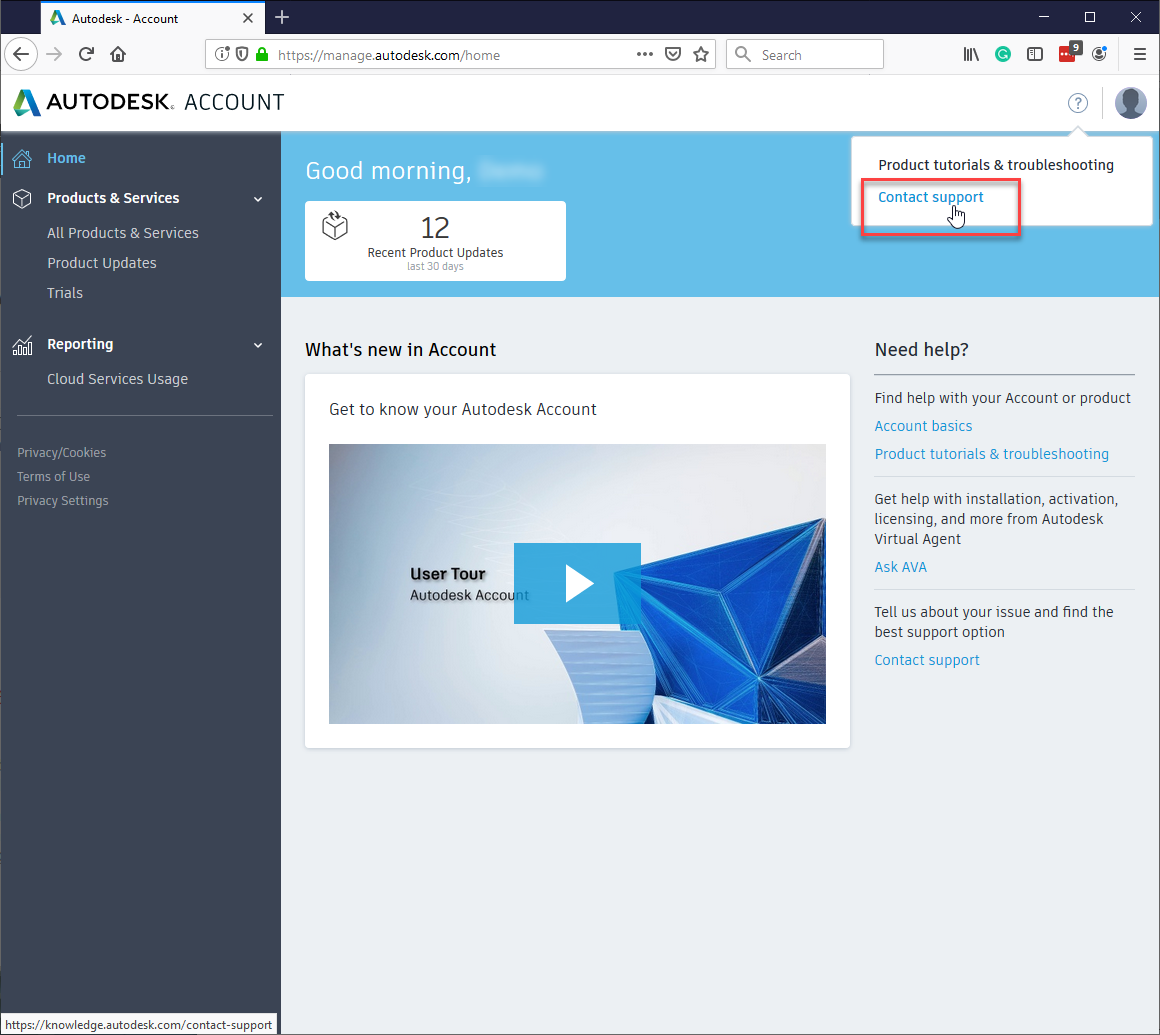Open Account basics link
The image size is (1160, 1035).
[x=923, y=426]
